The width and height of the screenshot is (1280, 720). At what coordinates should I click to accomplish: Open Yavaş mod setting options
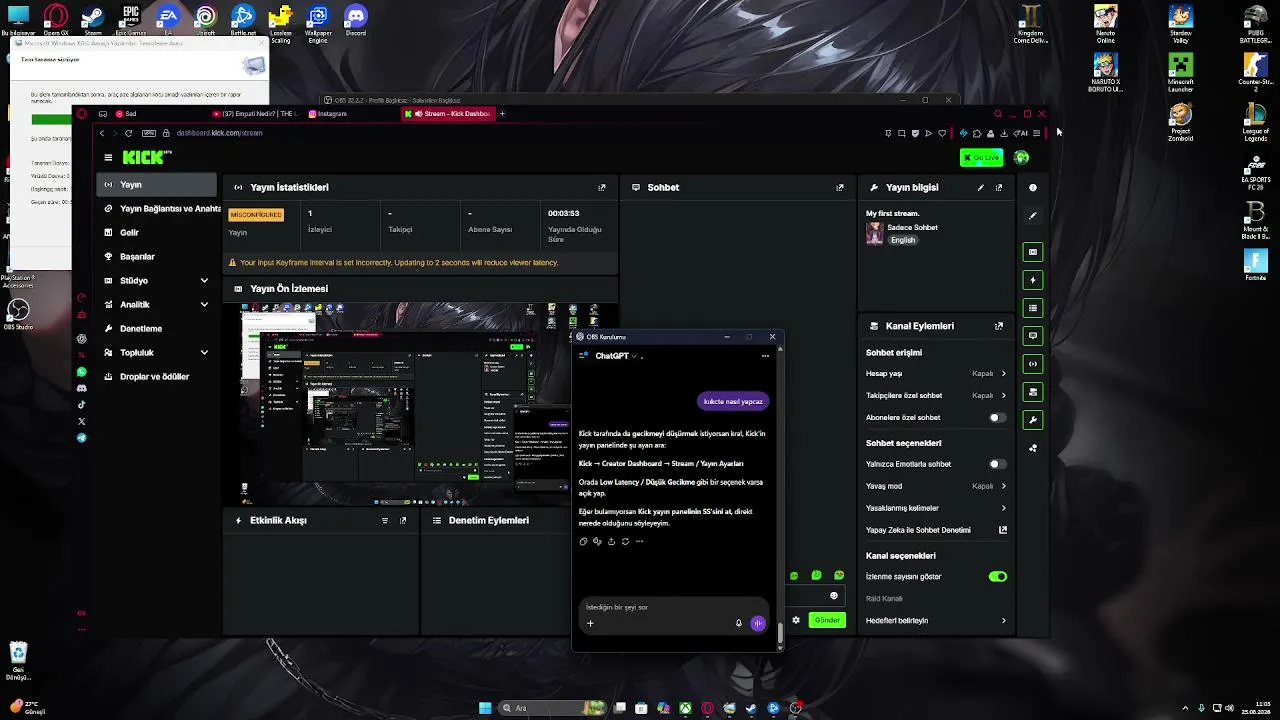(x=936, y=486)
